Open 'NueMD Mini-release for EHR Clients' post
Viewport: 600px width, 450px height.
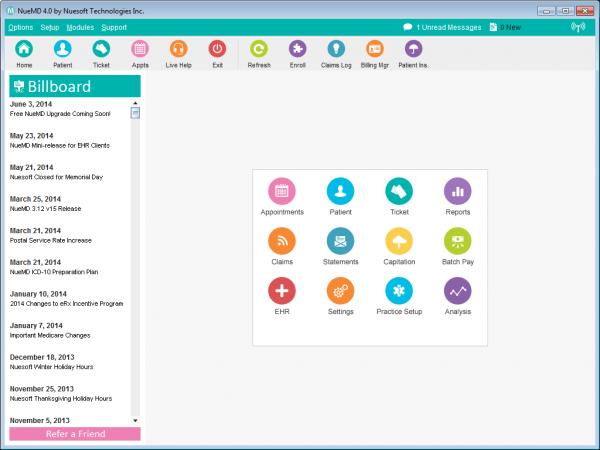pyautogui.click(x=60, y=145)
